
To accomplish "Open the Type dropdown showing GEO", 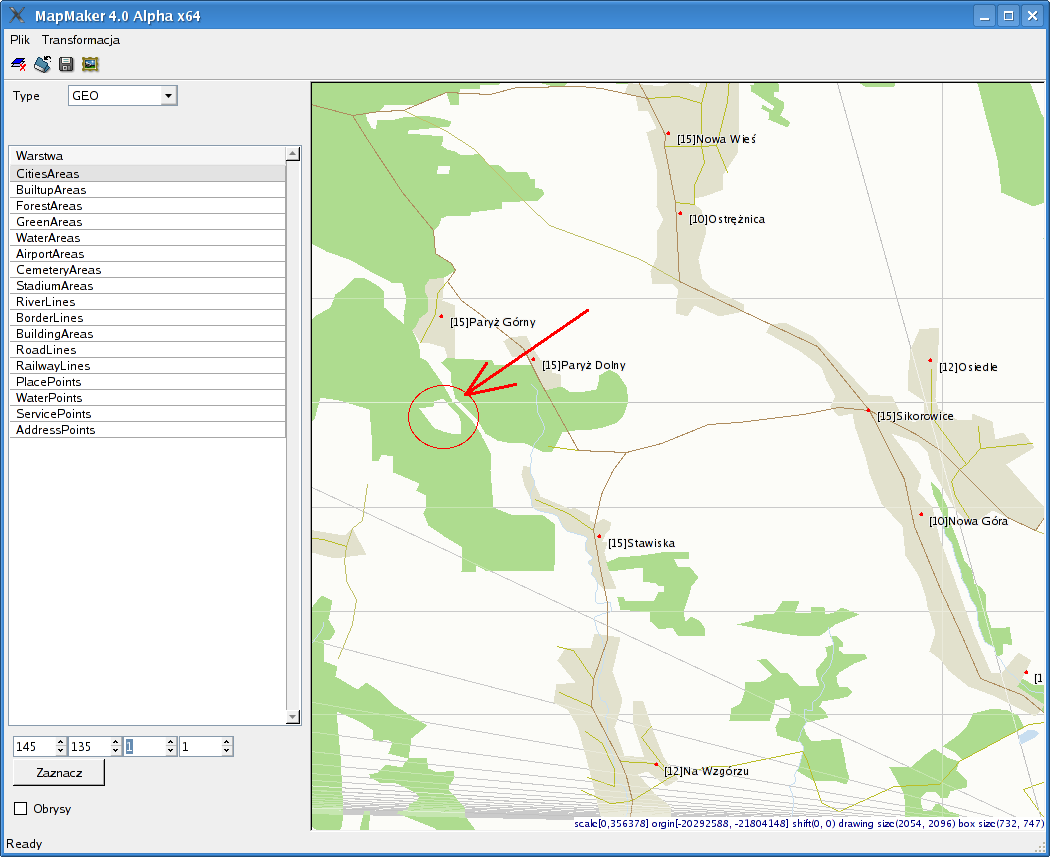I will 168,96.
